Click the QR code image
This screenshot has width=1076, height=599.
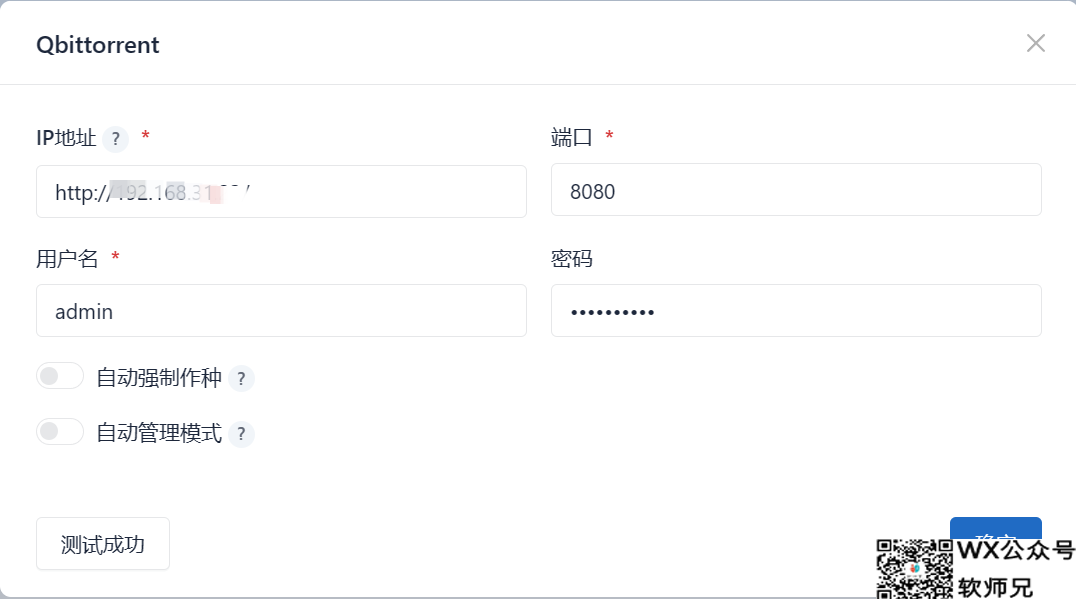[914, 569]
